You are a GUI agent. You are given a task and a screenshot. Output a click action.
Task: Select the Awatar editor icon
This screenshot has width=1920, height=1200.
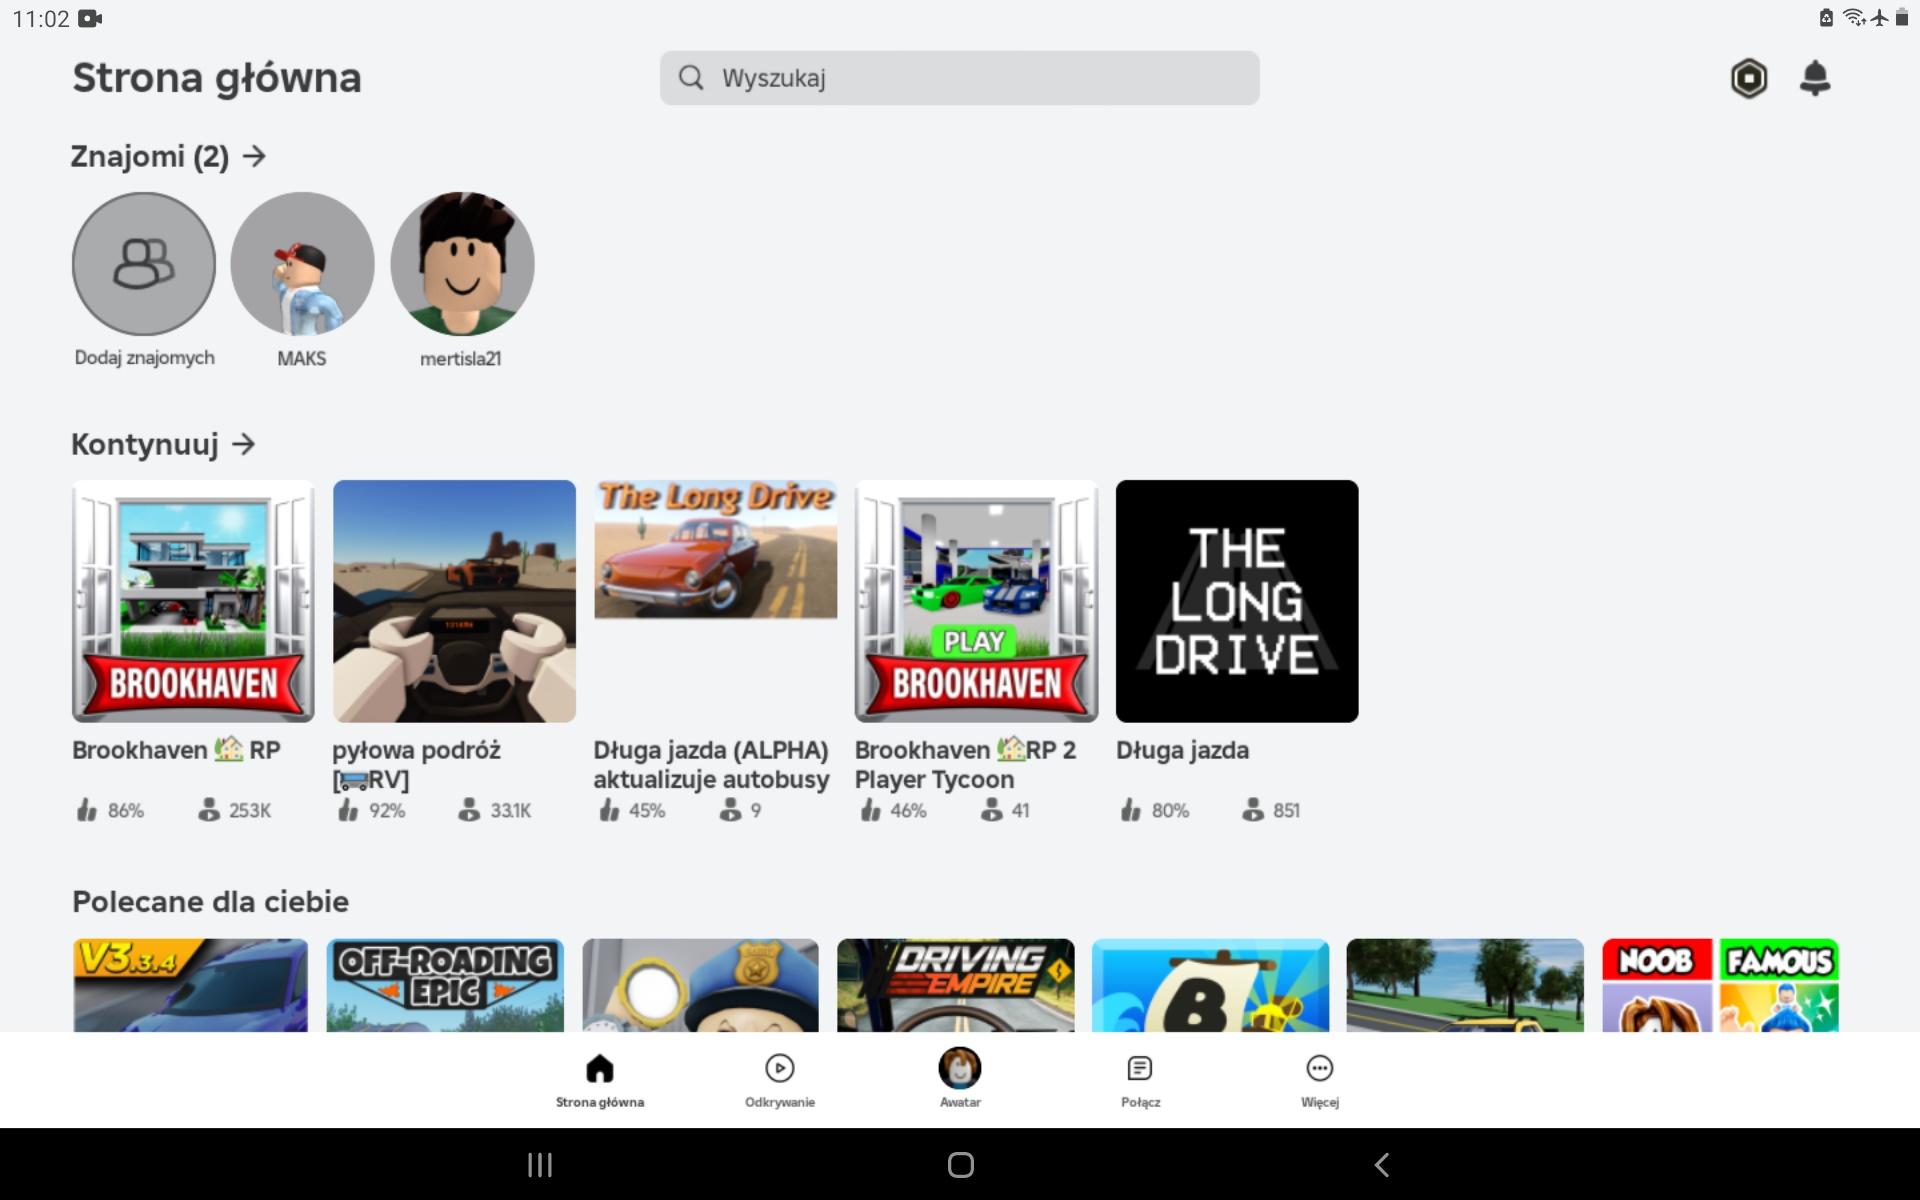(x=959, y=1069)
